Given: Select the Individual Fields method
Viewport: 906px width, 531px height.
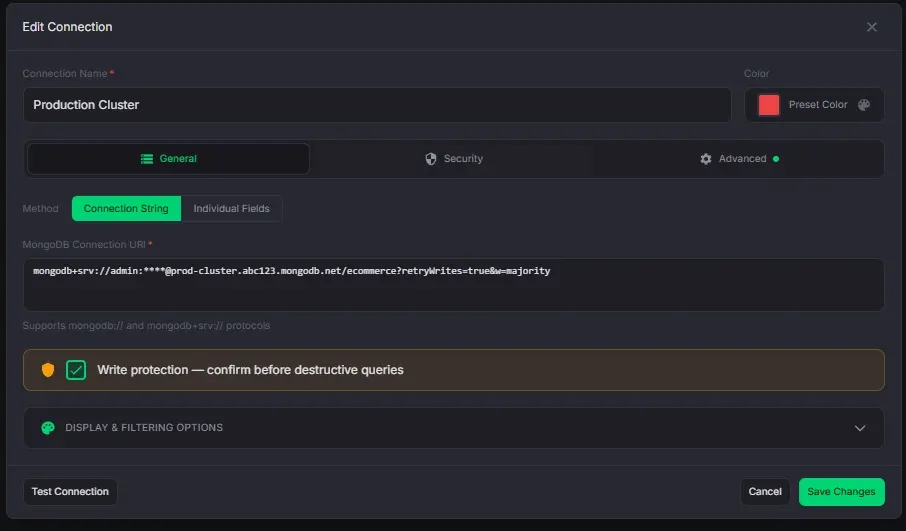Looking at the screenshot, I should [x=231, y=209].
